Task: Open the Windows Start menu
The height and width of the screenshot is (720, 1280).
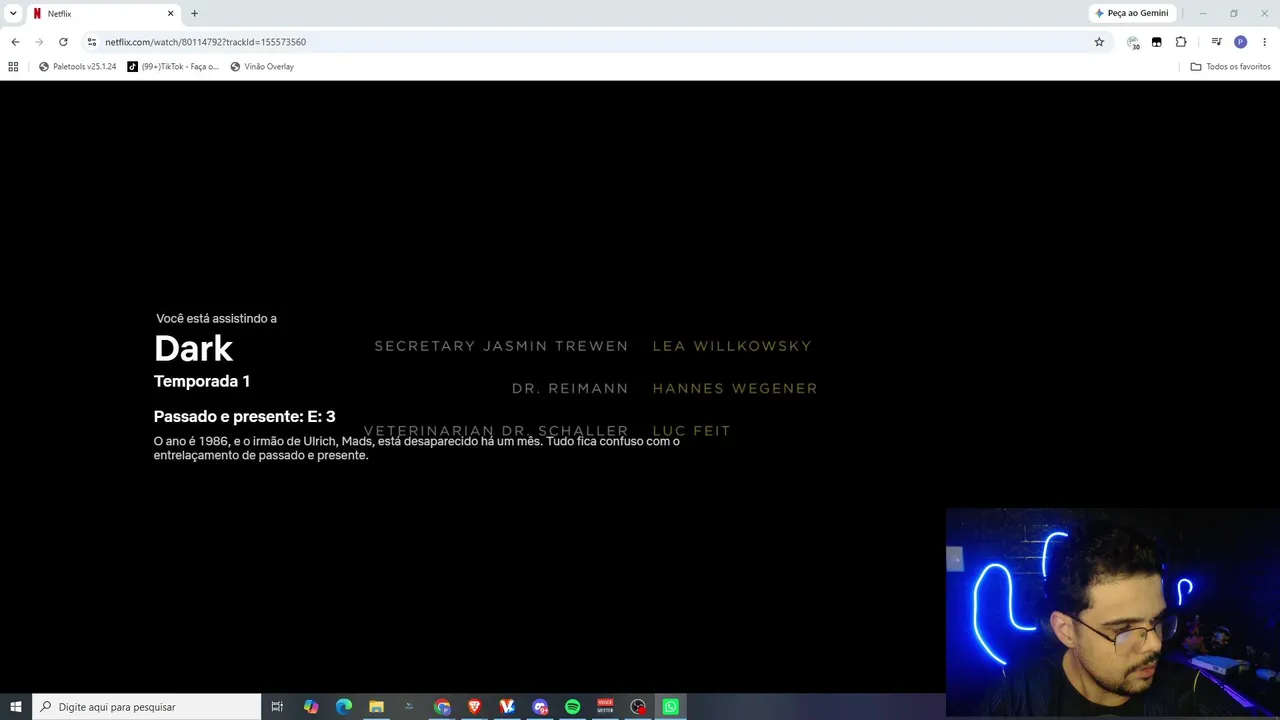Action: (16, 707)
